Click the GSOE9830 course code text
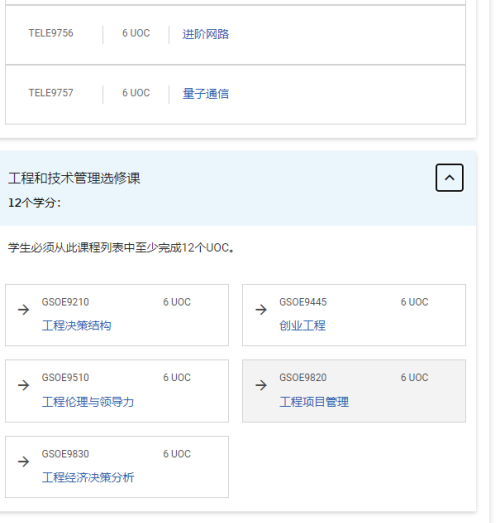This screenshot has width=500, height=523. pos(65,454)
